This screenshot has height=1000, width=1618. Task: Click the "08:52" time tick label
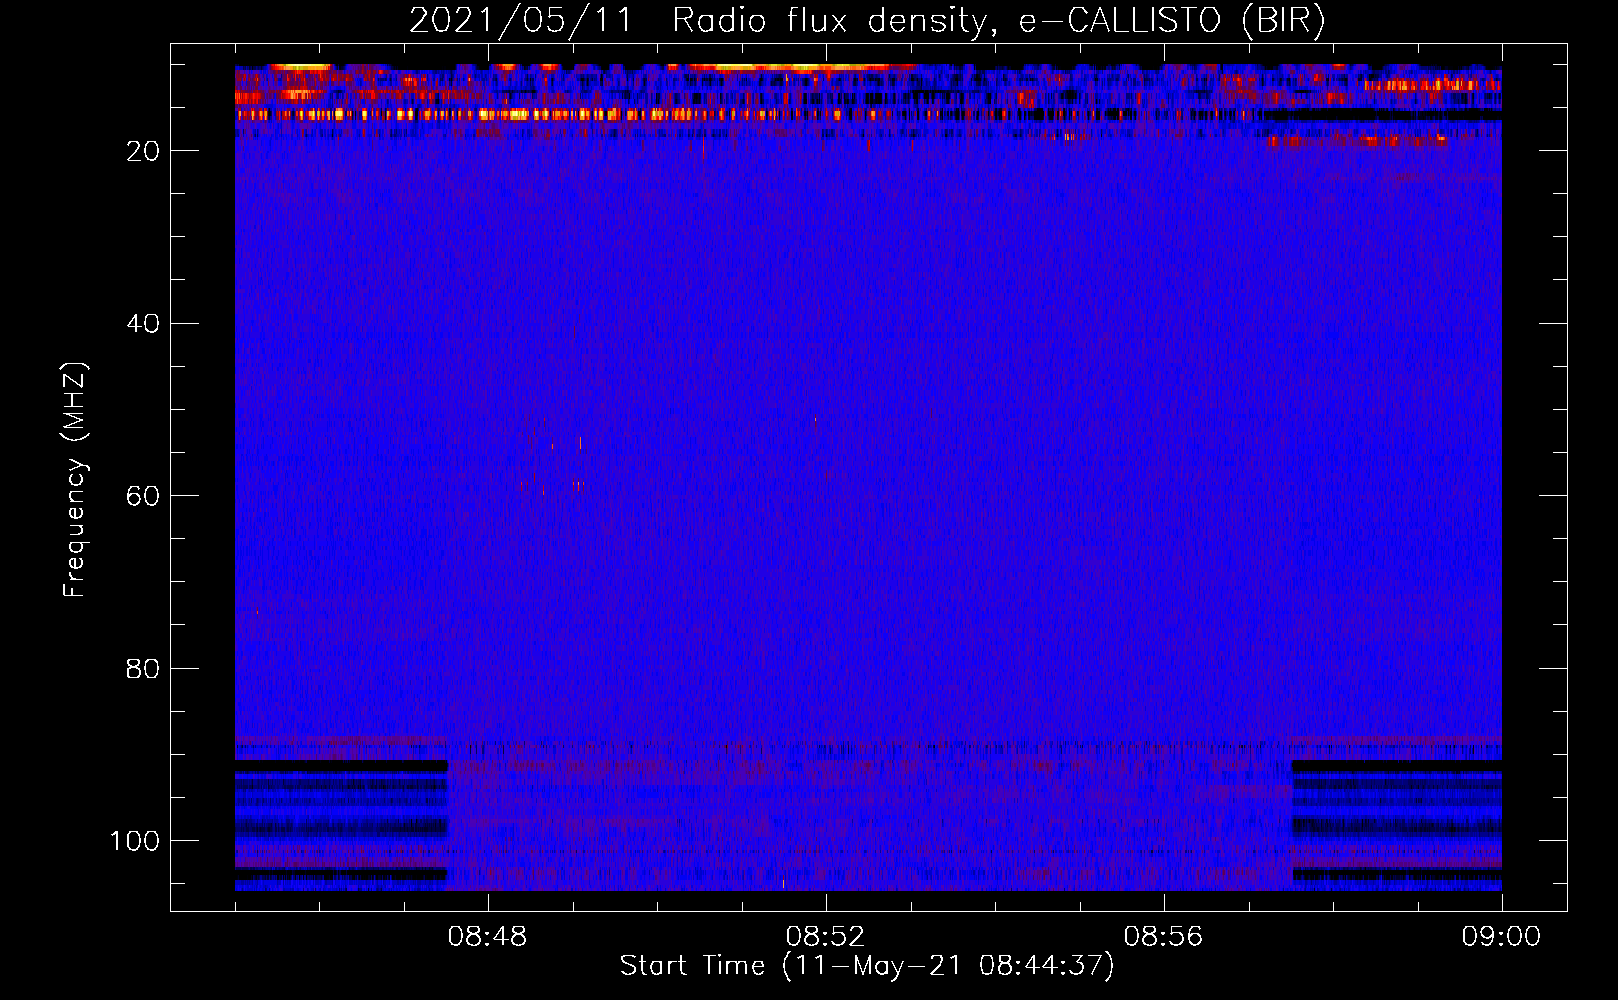pos(825,937)
